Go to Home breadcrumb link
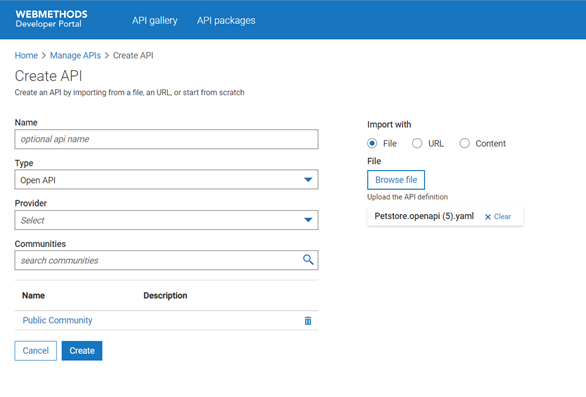Image resolution: width=586 pixels, height=397 pixels. click(26, 55)
